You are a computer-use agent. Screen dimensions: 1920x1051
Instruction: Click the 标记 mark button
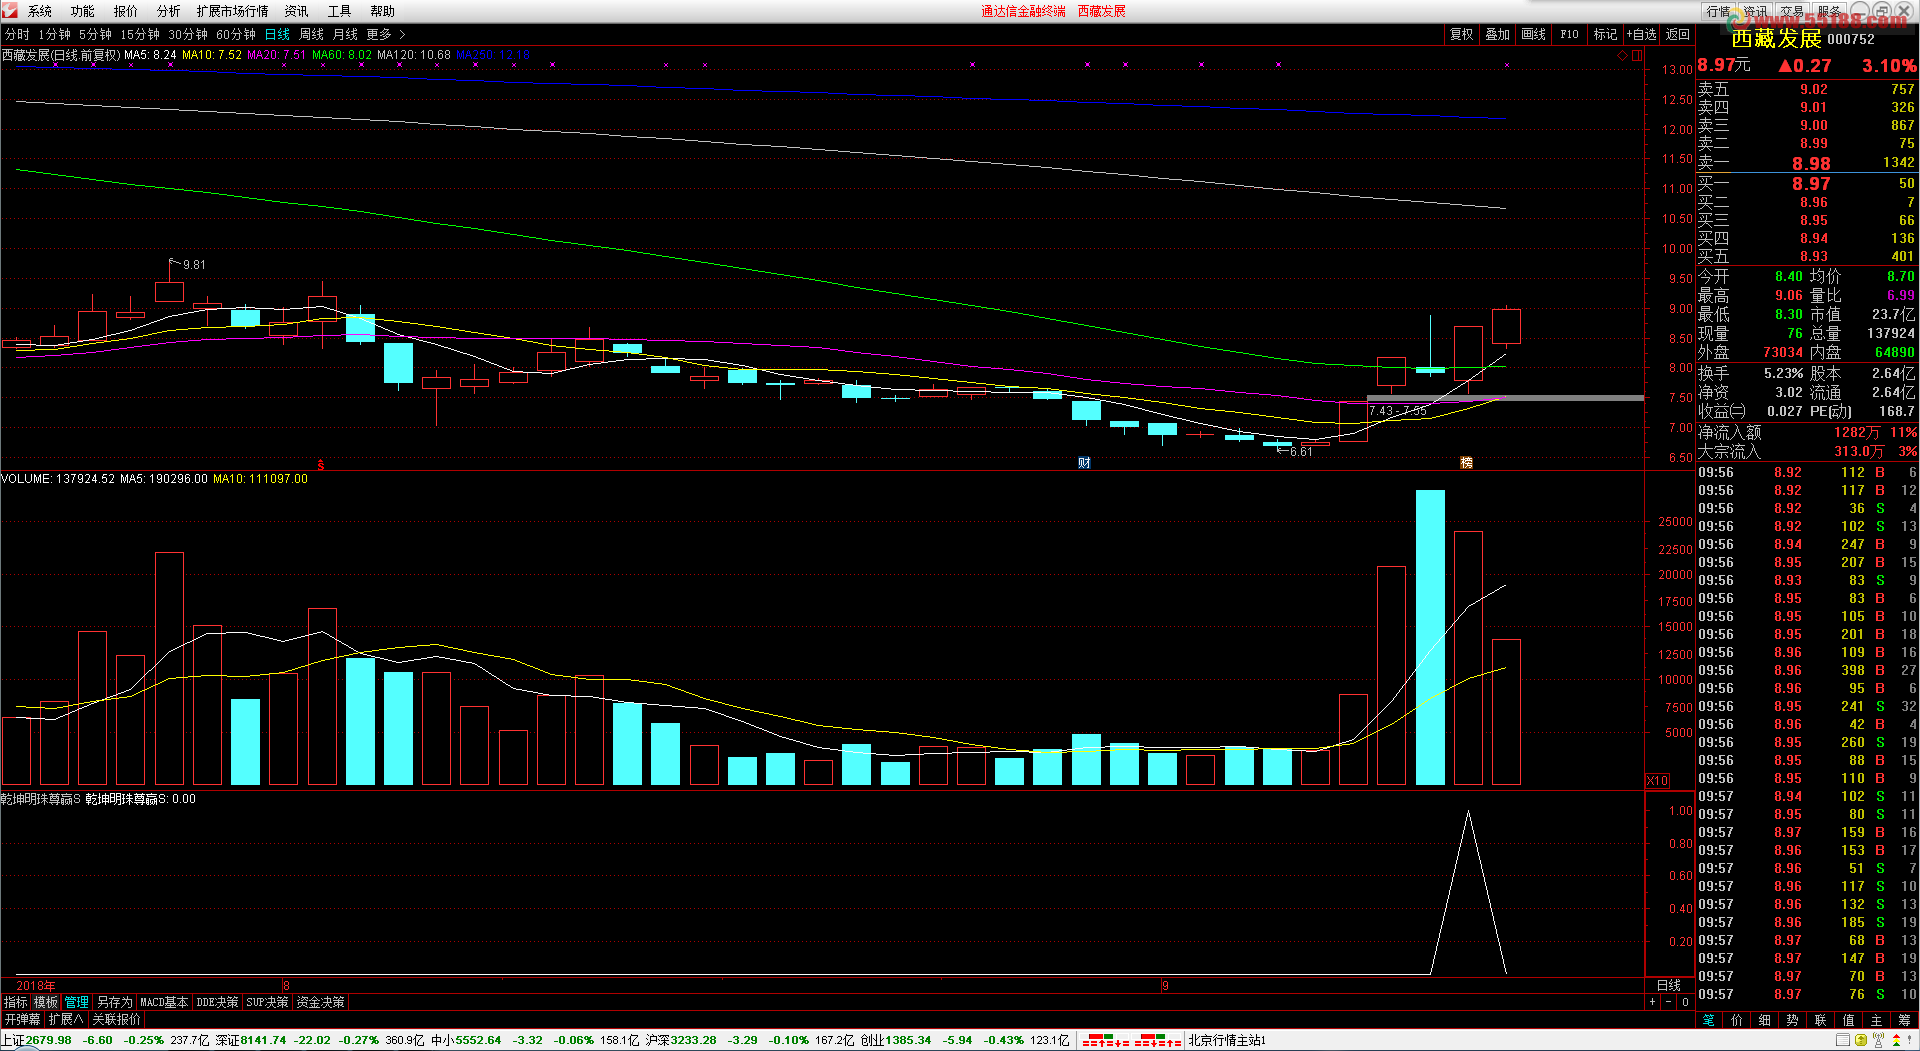pyautogui.click(x=1605, y=34)
